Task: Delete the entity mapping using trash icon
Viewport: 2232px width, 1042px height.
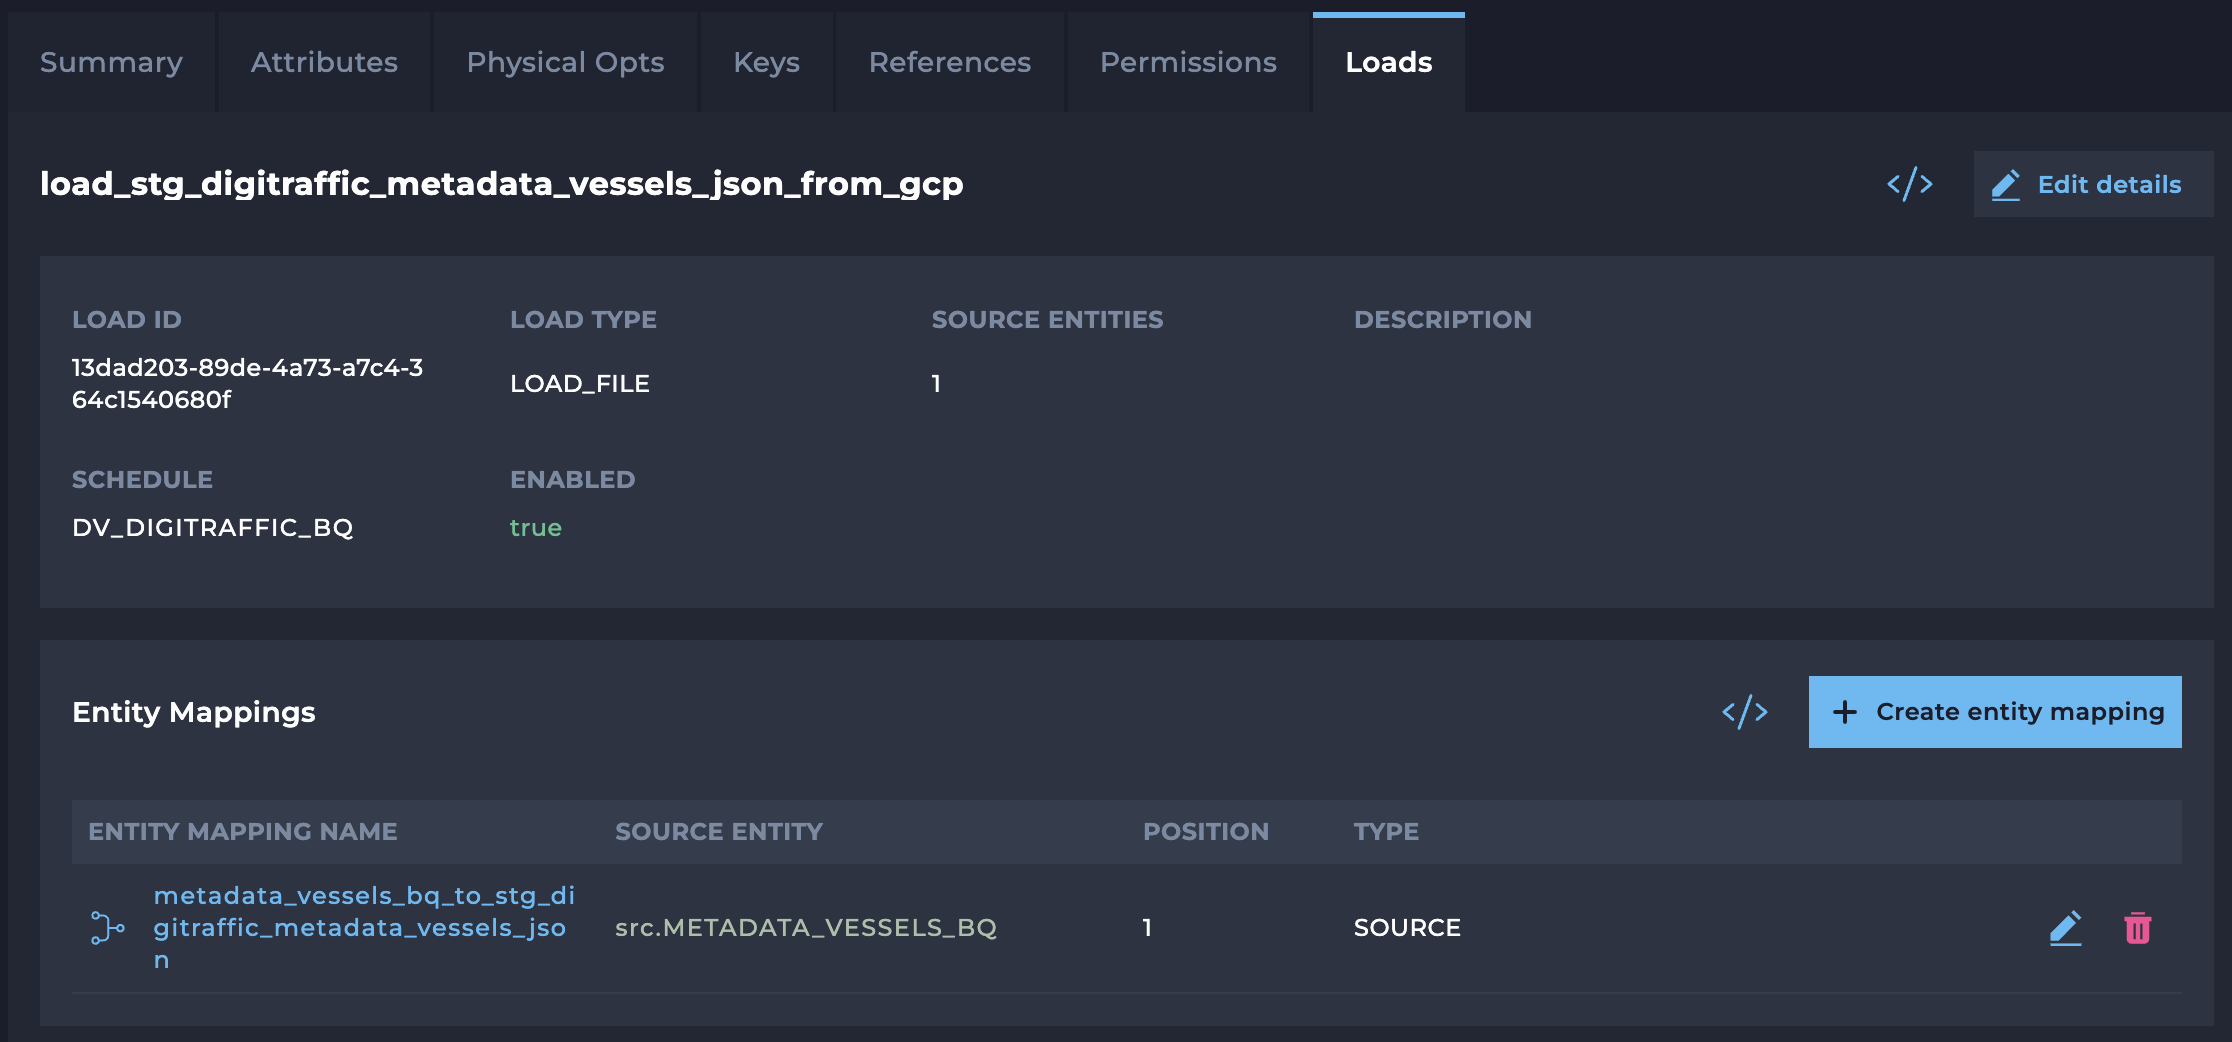Action: tap(2137, 928)
